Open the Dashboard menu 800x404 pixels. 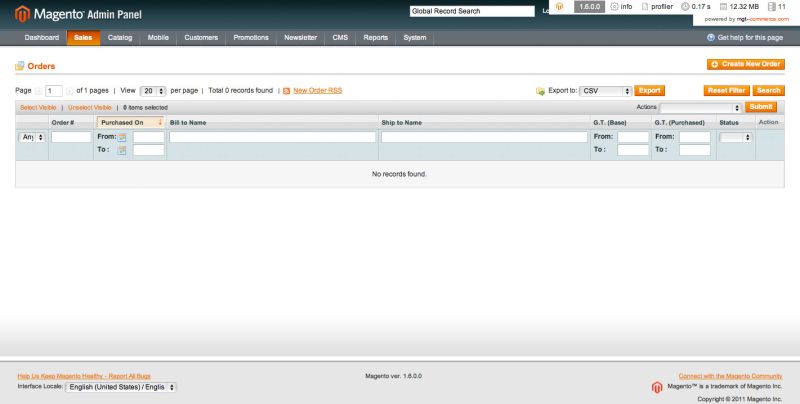tap(42, 37)
